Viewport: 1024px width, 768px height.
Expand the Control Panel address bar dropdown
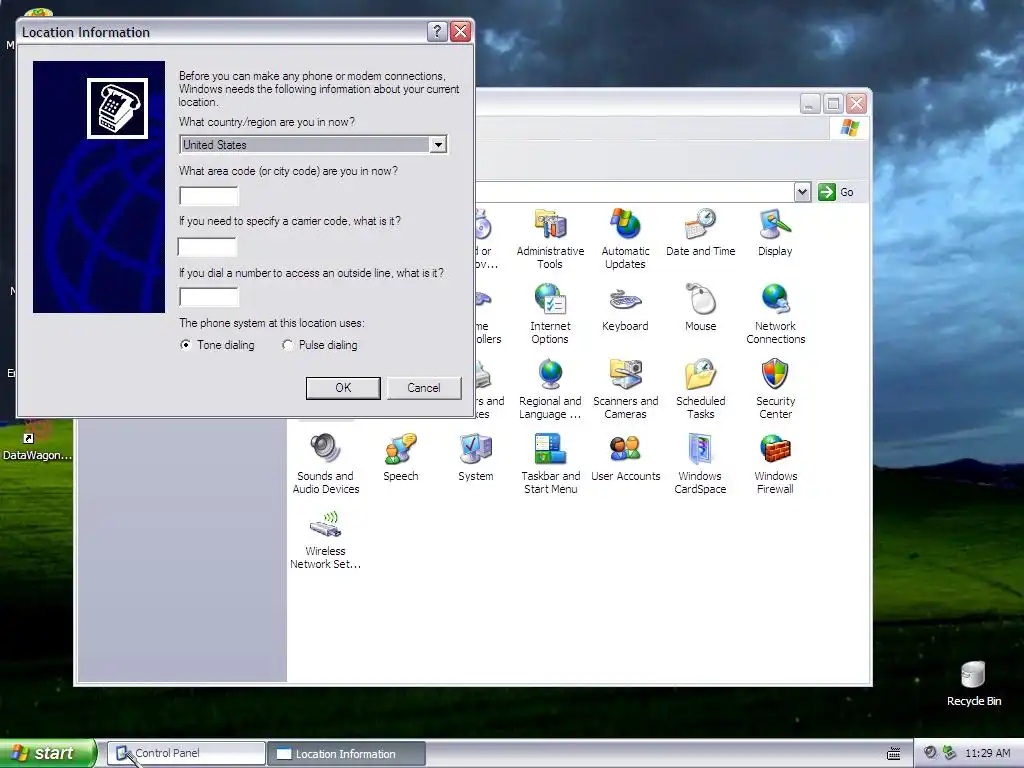803,192
